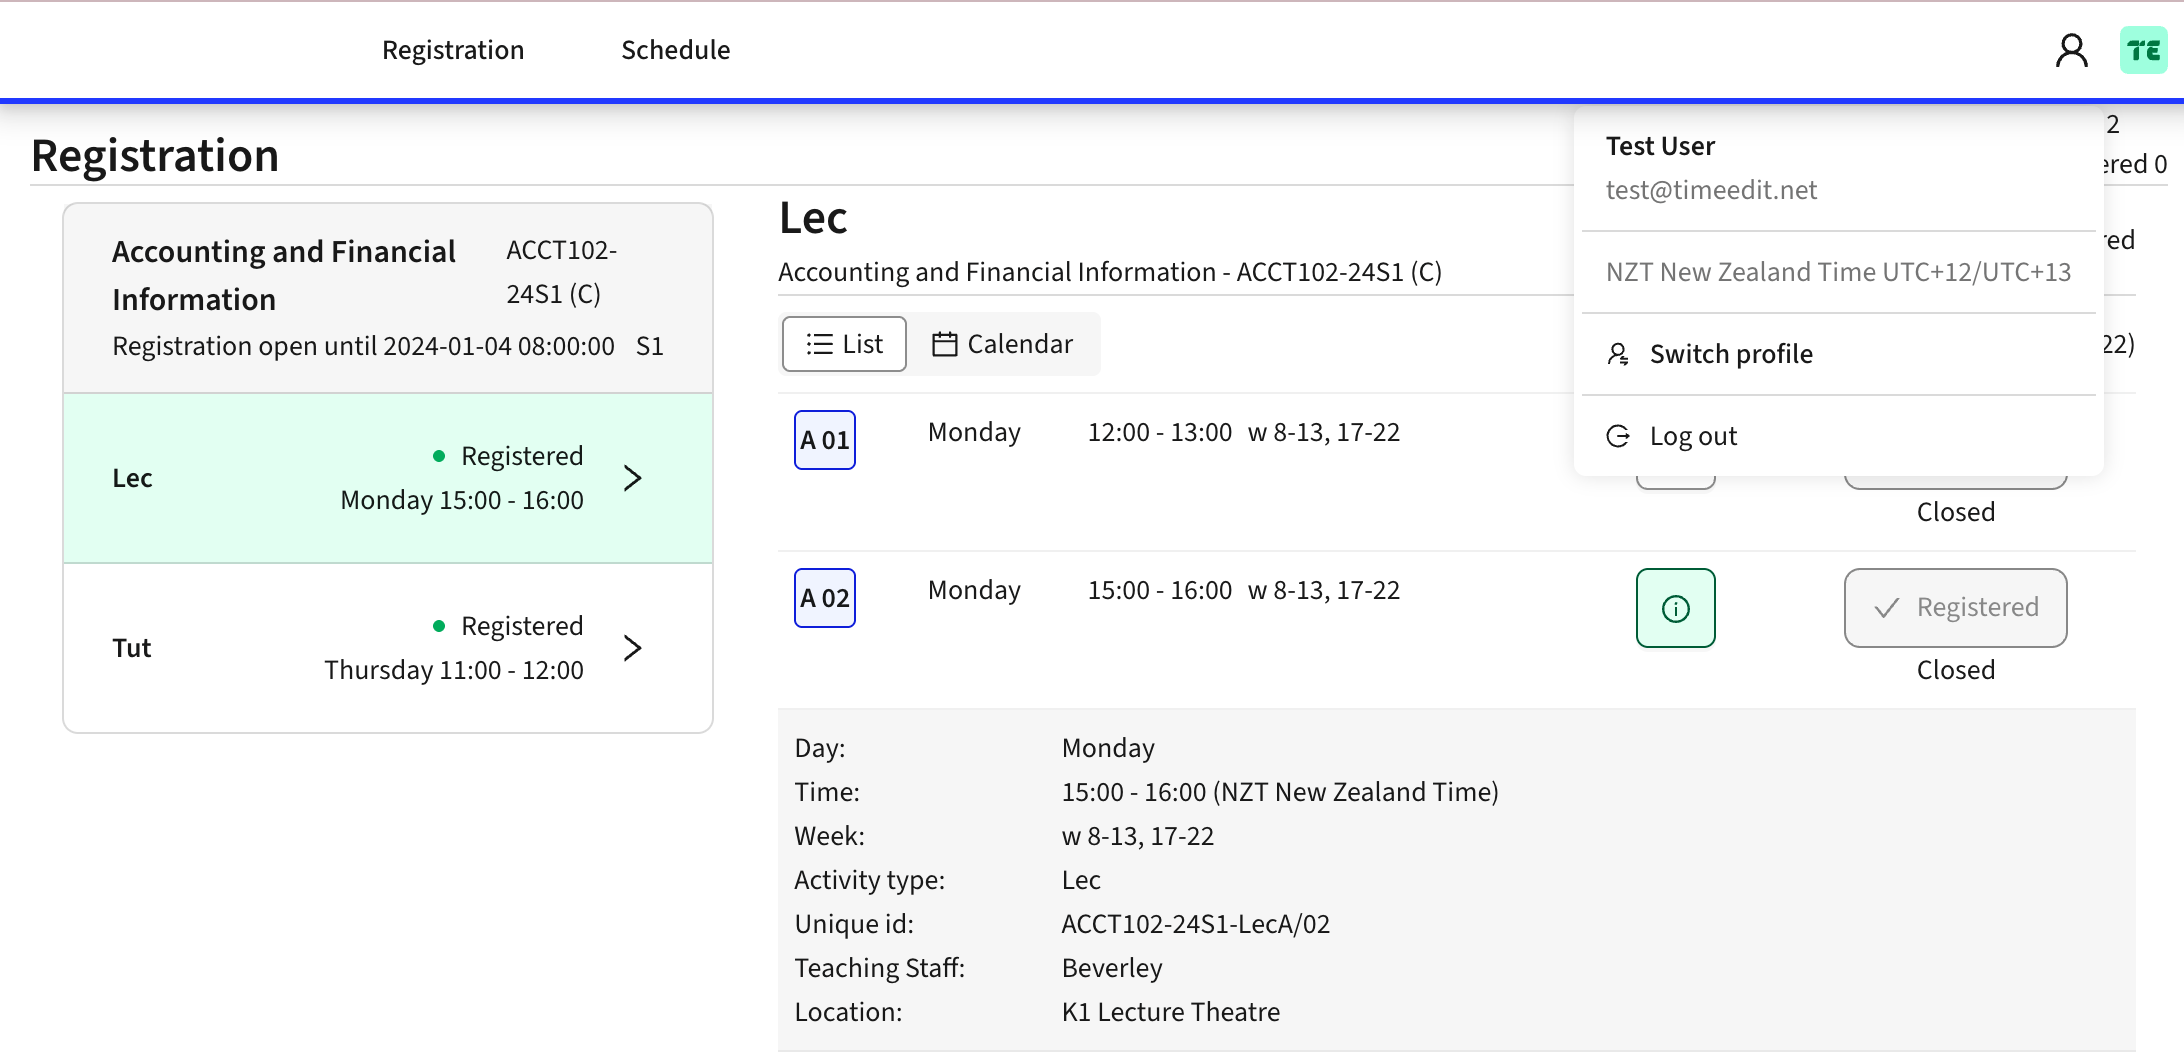Select the List view icon
Screen dimensions: 2184x1062
coord(820,343)
